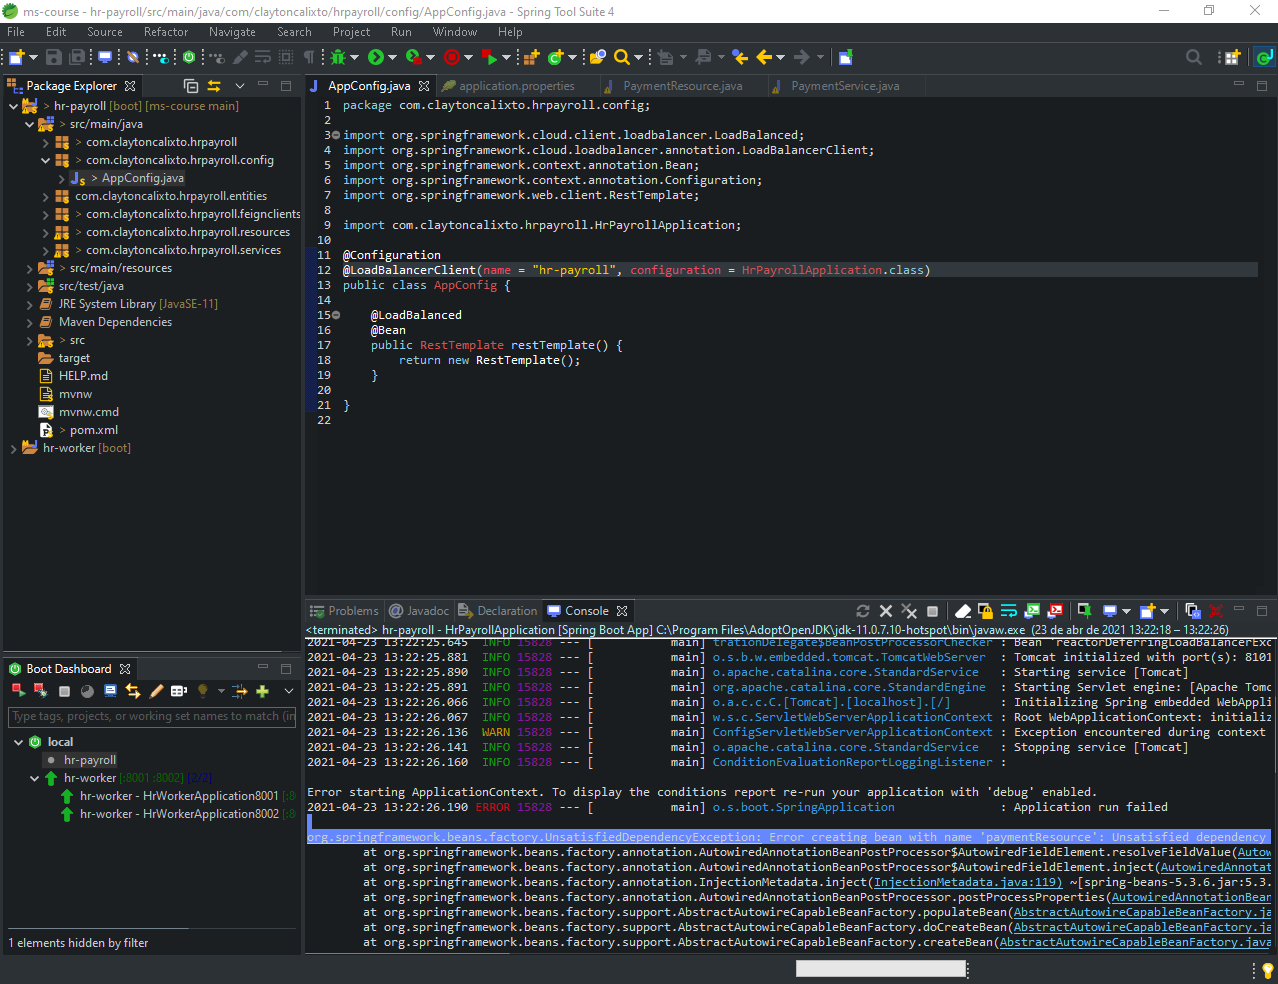Expand the hr-worker project node
Image resolution: width=1278 pixels, height=984 pixels.
click(x=14, y=448)
